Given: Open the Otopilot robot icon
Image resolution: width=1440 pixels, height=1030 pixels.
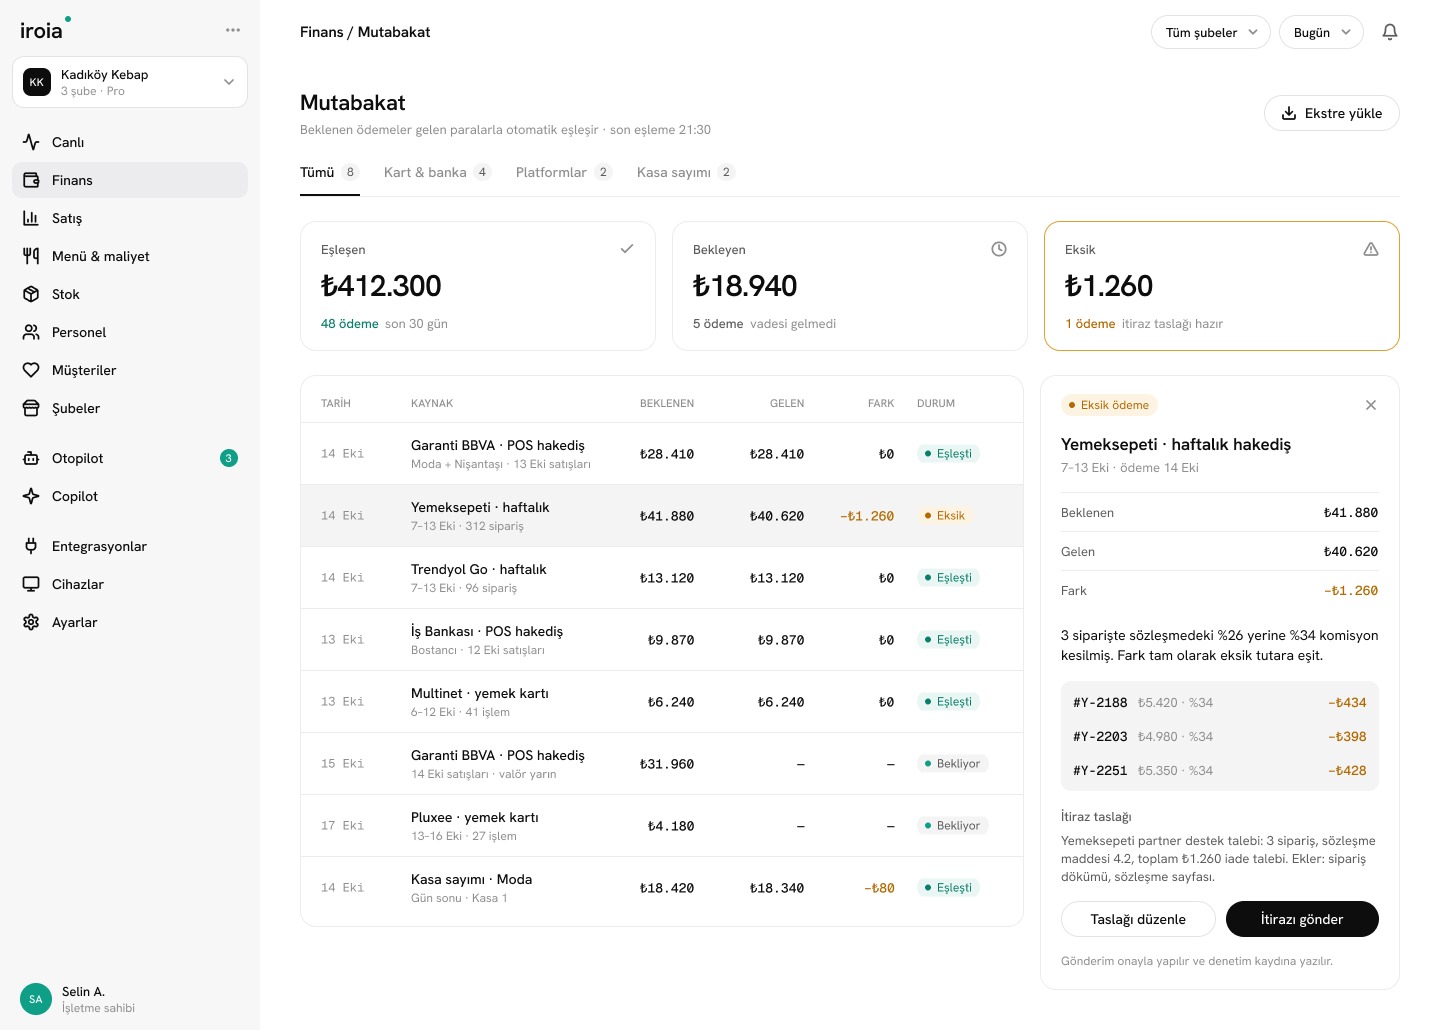Looking at the screenshot, I should pyautogui.click(x=31, y=458).
